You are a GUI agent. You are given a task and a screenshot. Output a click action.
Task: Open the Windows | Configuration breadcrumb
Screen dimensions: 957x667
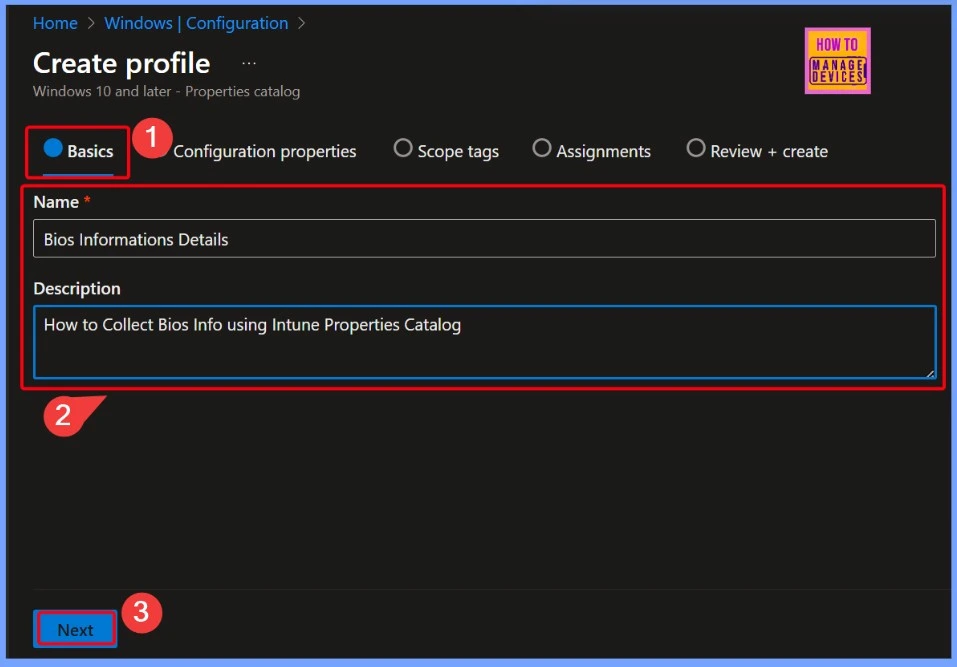click(196, 23)
